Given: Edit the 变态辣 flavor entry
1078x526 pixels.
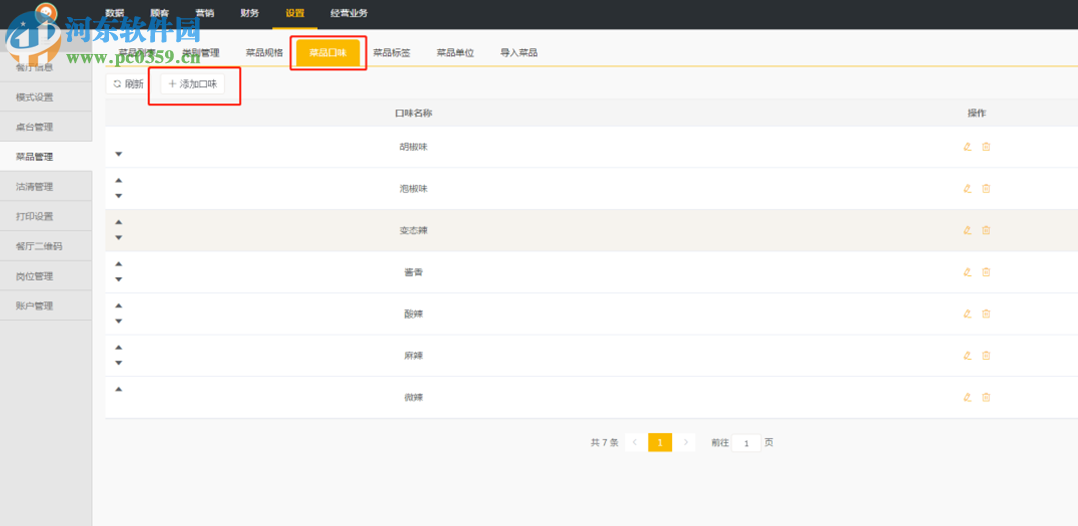Looking at the screenshot, I should point(967,230).
